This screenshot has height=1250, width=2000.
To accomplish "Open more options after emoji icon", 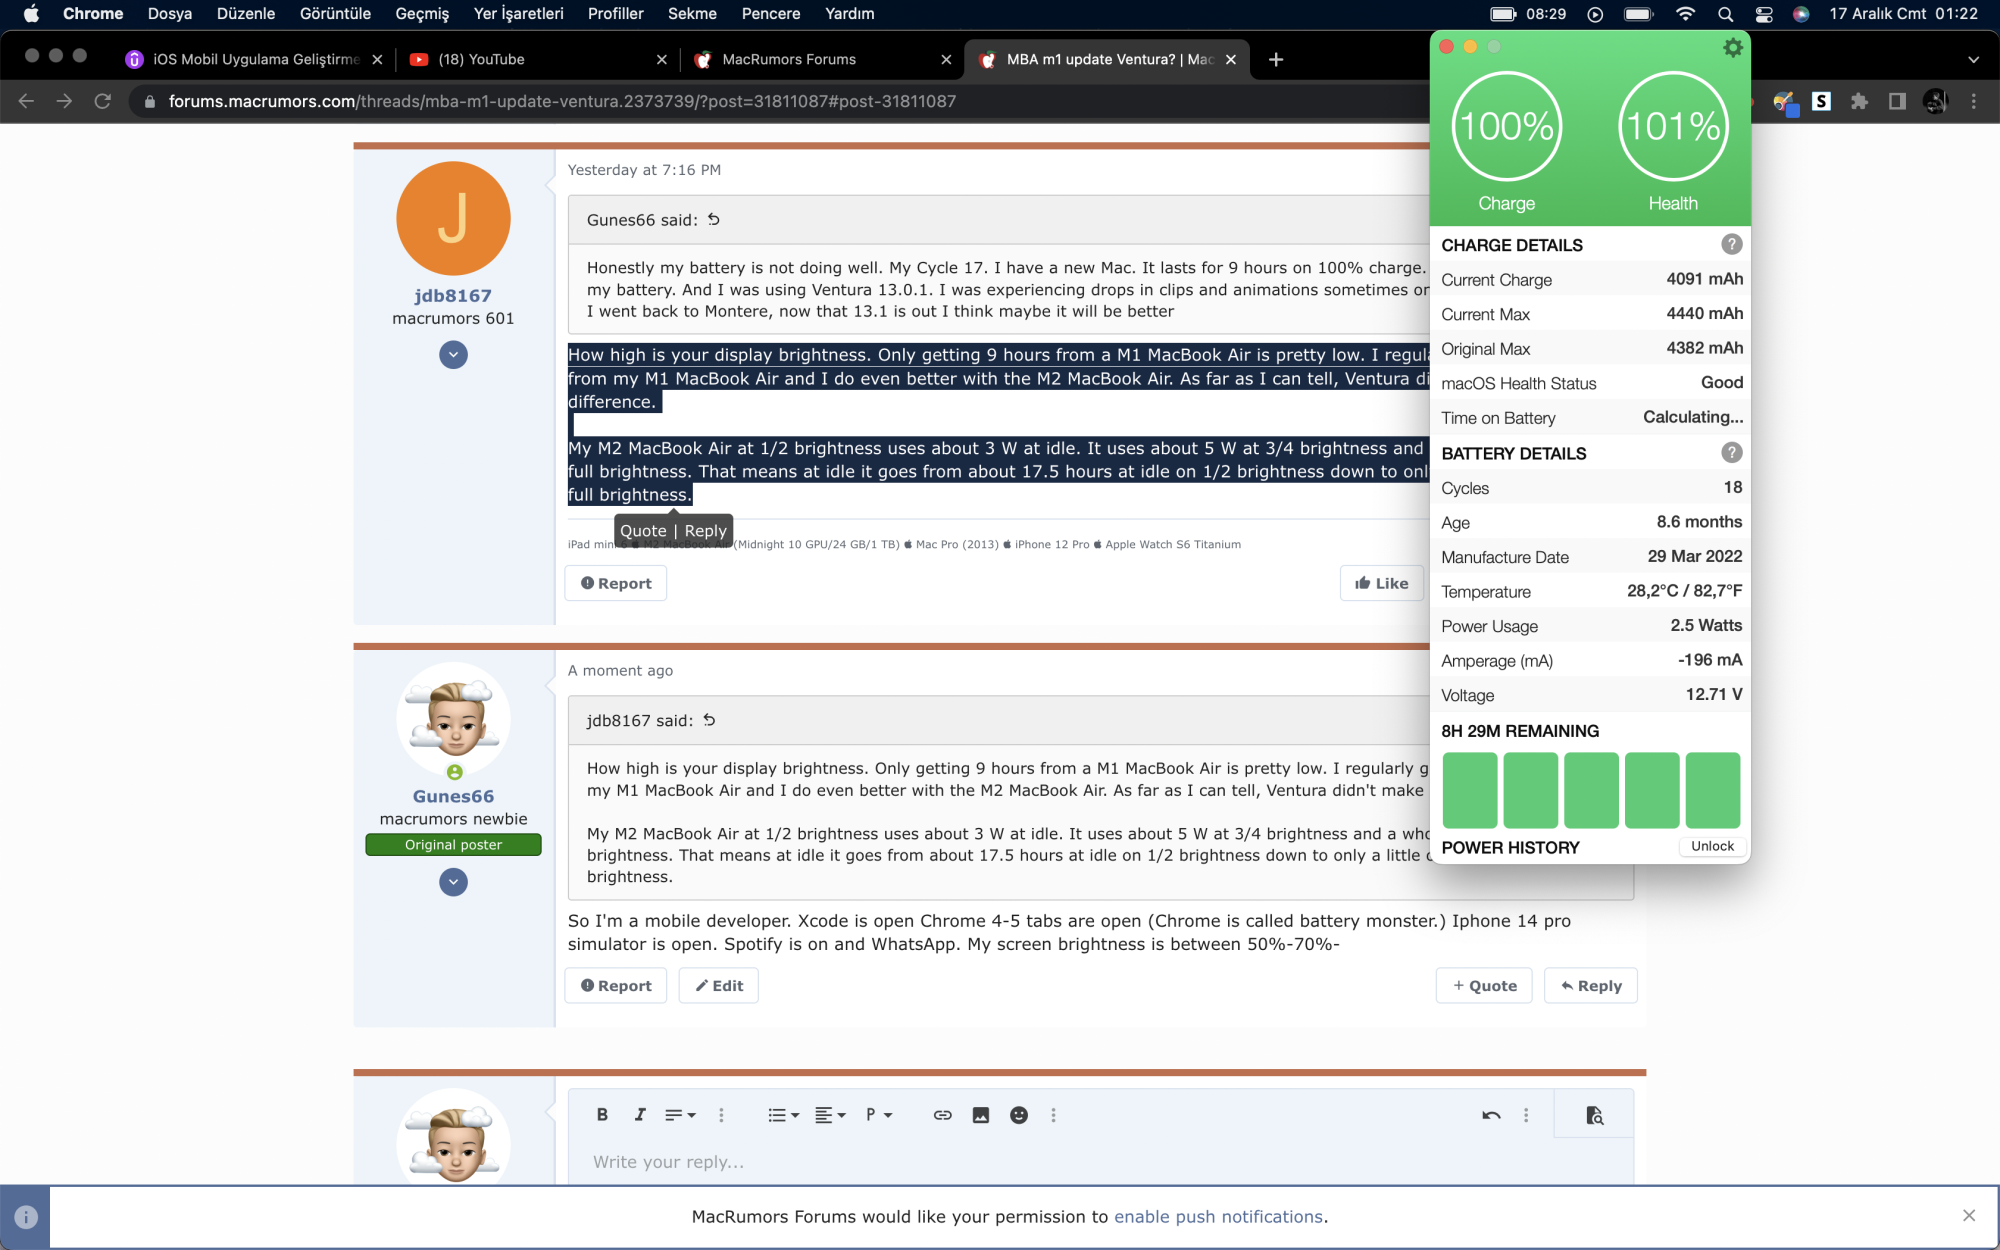I will click(x=1053, y=1115).
